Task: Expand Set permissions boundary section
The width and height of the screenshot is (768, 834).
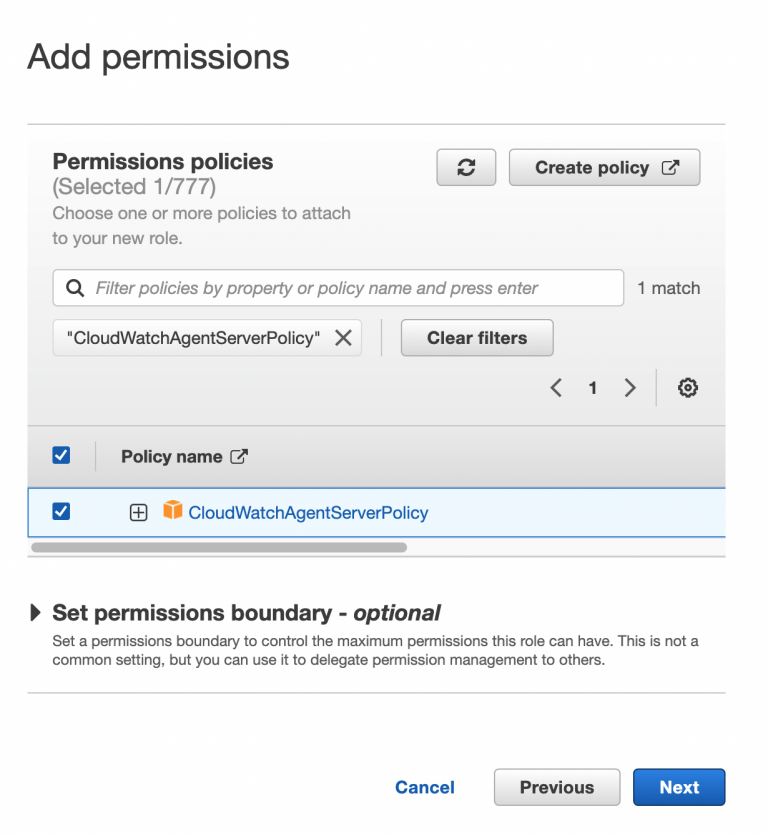Action: point(37,612)
